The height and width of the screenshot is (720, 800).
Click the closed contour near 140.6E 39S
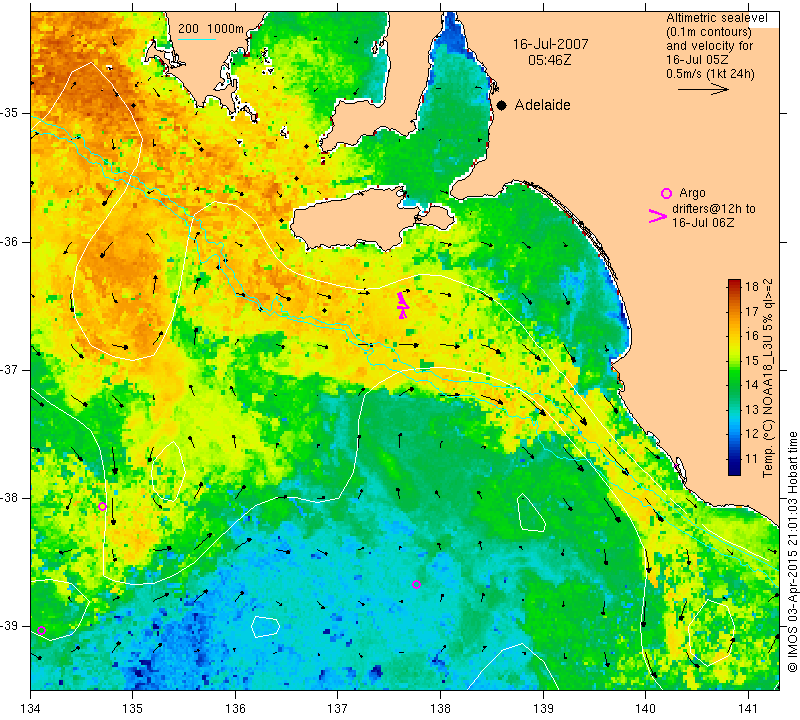pos(711,633)
